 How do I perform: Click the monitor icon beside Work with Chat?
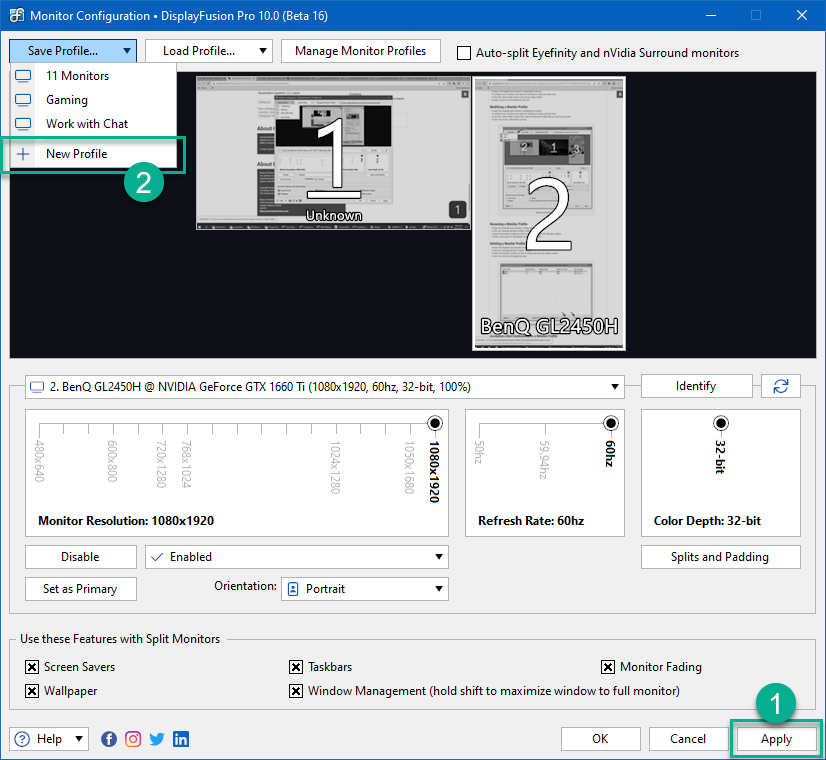point(23,124)
